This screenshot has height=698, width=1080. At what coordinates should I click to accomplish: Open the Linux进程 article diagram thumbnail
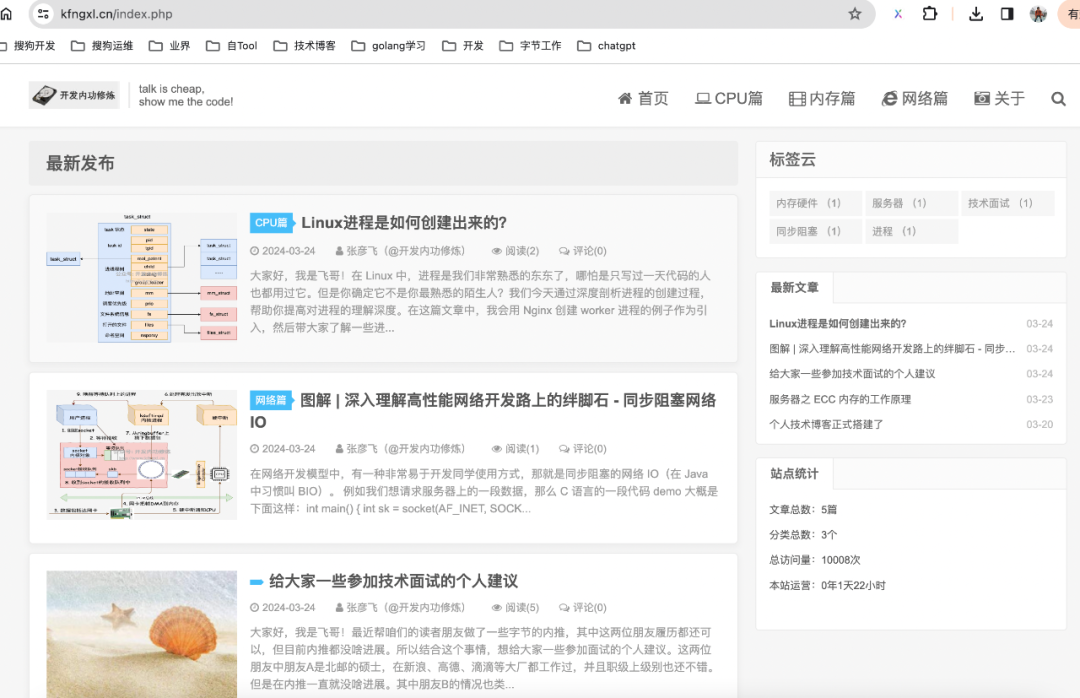(x=142, y=278)
